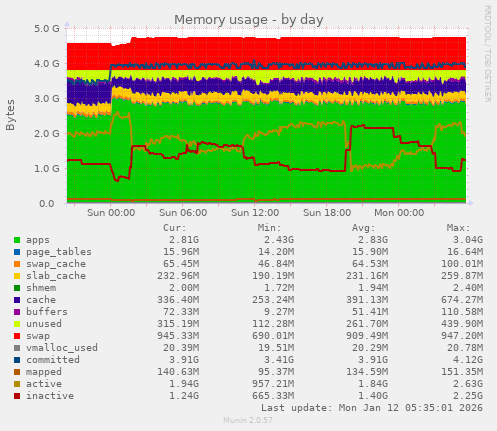Click the '1.0 G' y-axis label

click(47, 169)
